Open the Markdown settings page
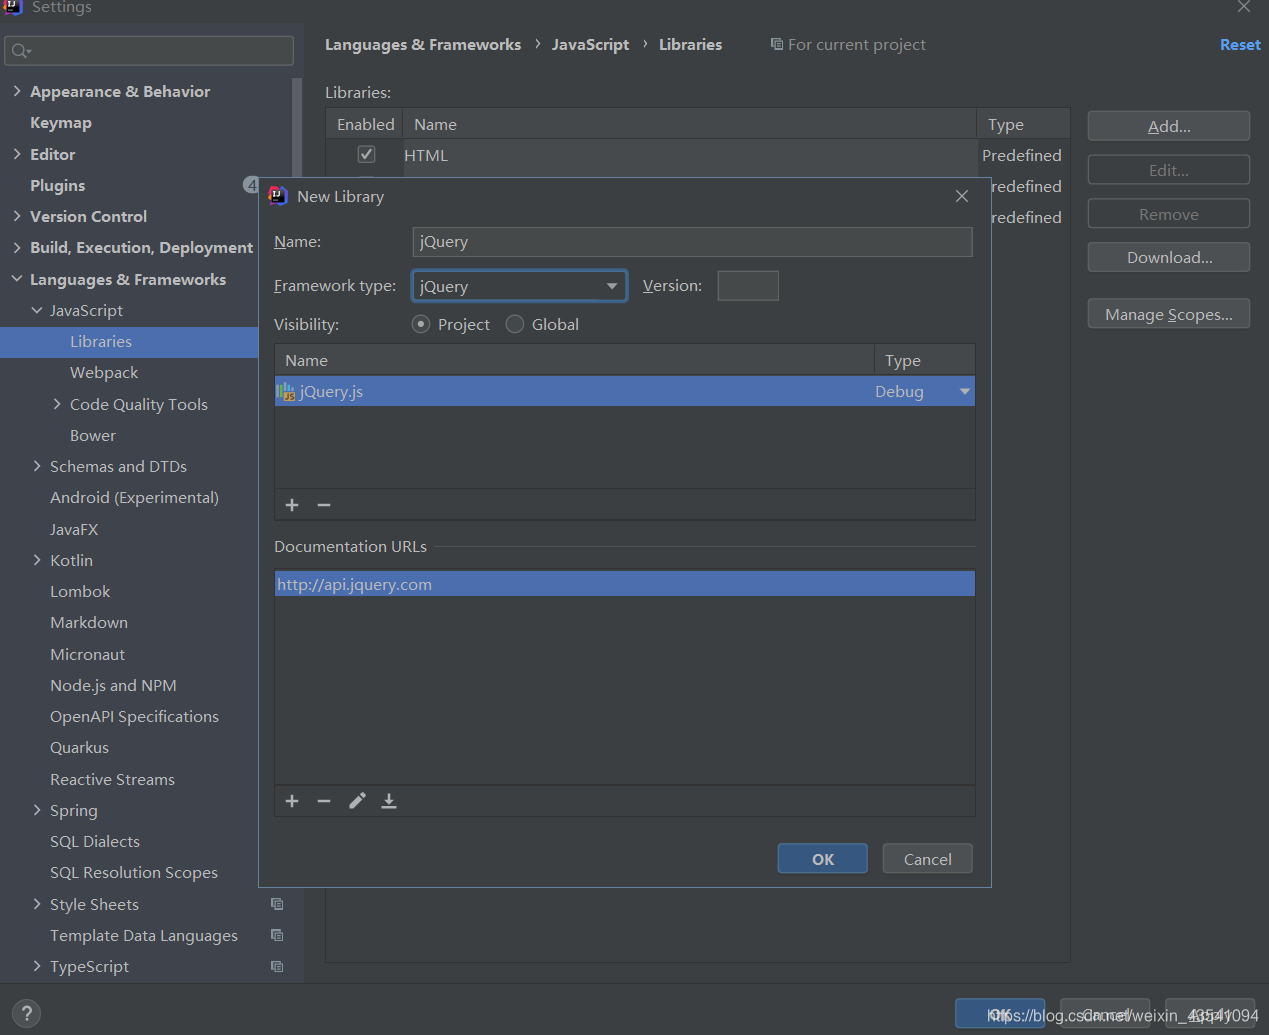The image size is (1269, 1035). [89, 622]
